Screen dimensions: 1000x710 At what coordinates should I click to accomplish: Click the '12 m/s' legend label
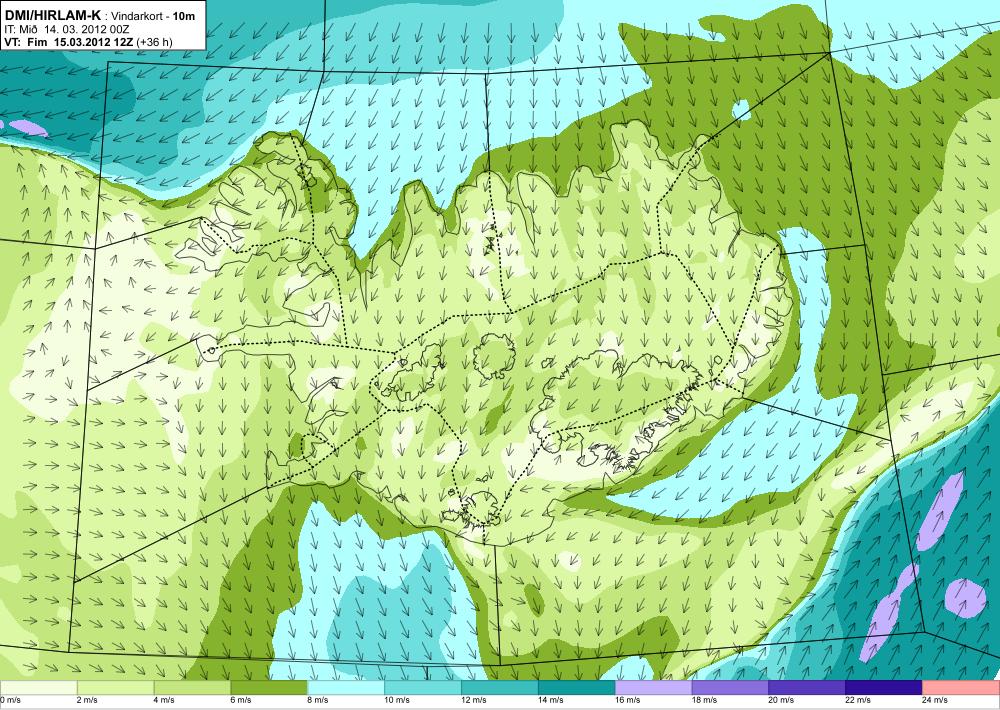[474, 700]
